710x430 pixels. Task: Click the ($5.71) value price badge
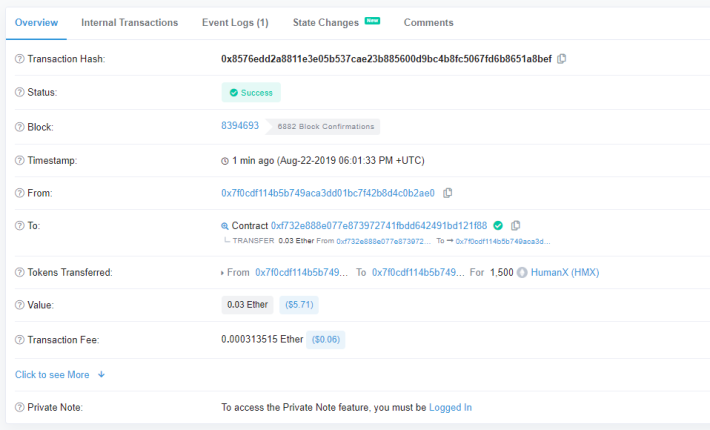(299, 305)
